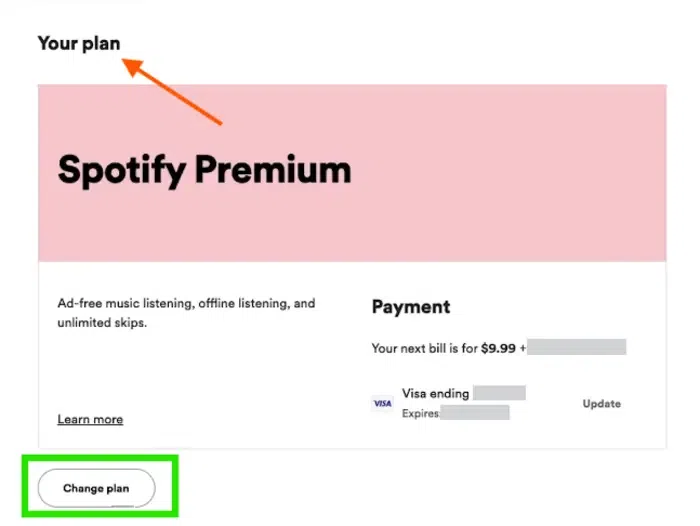This screenshot has height=526, width=700.
Task: Click the "Your next bill is for" text
Action: 425,348
